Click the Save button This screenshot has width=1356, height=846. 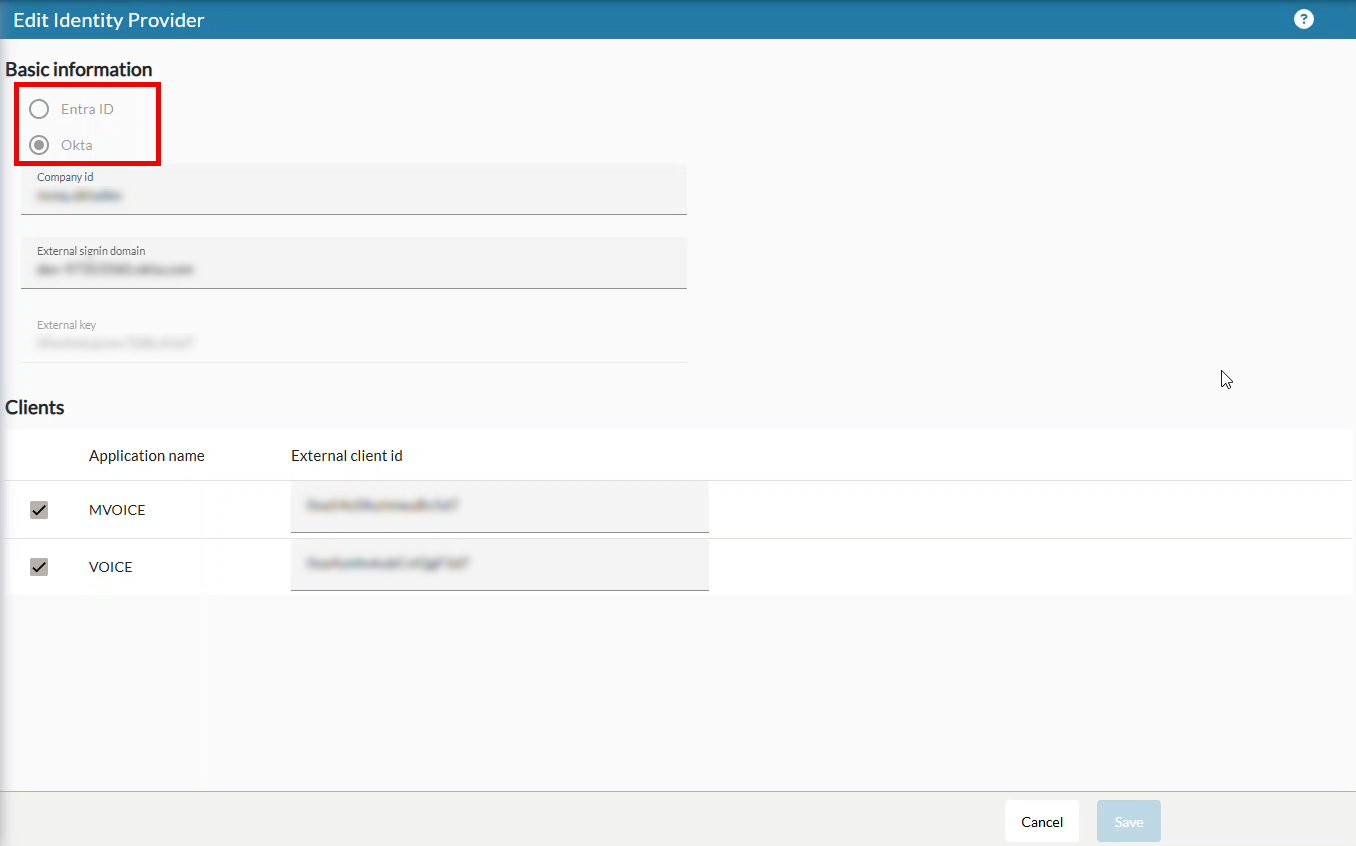pos(1129,821)
